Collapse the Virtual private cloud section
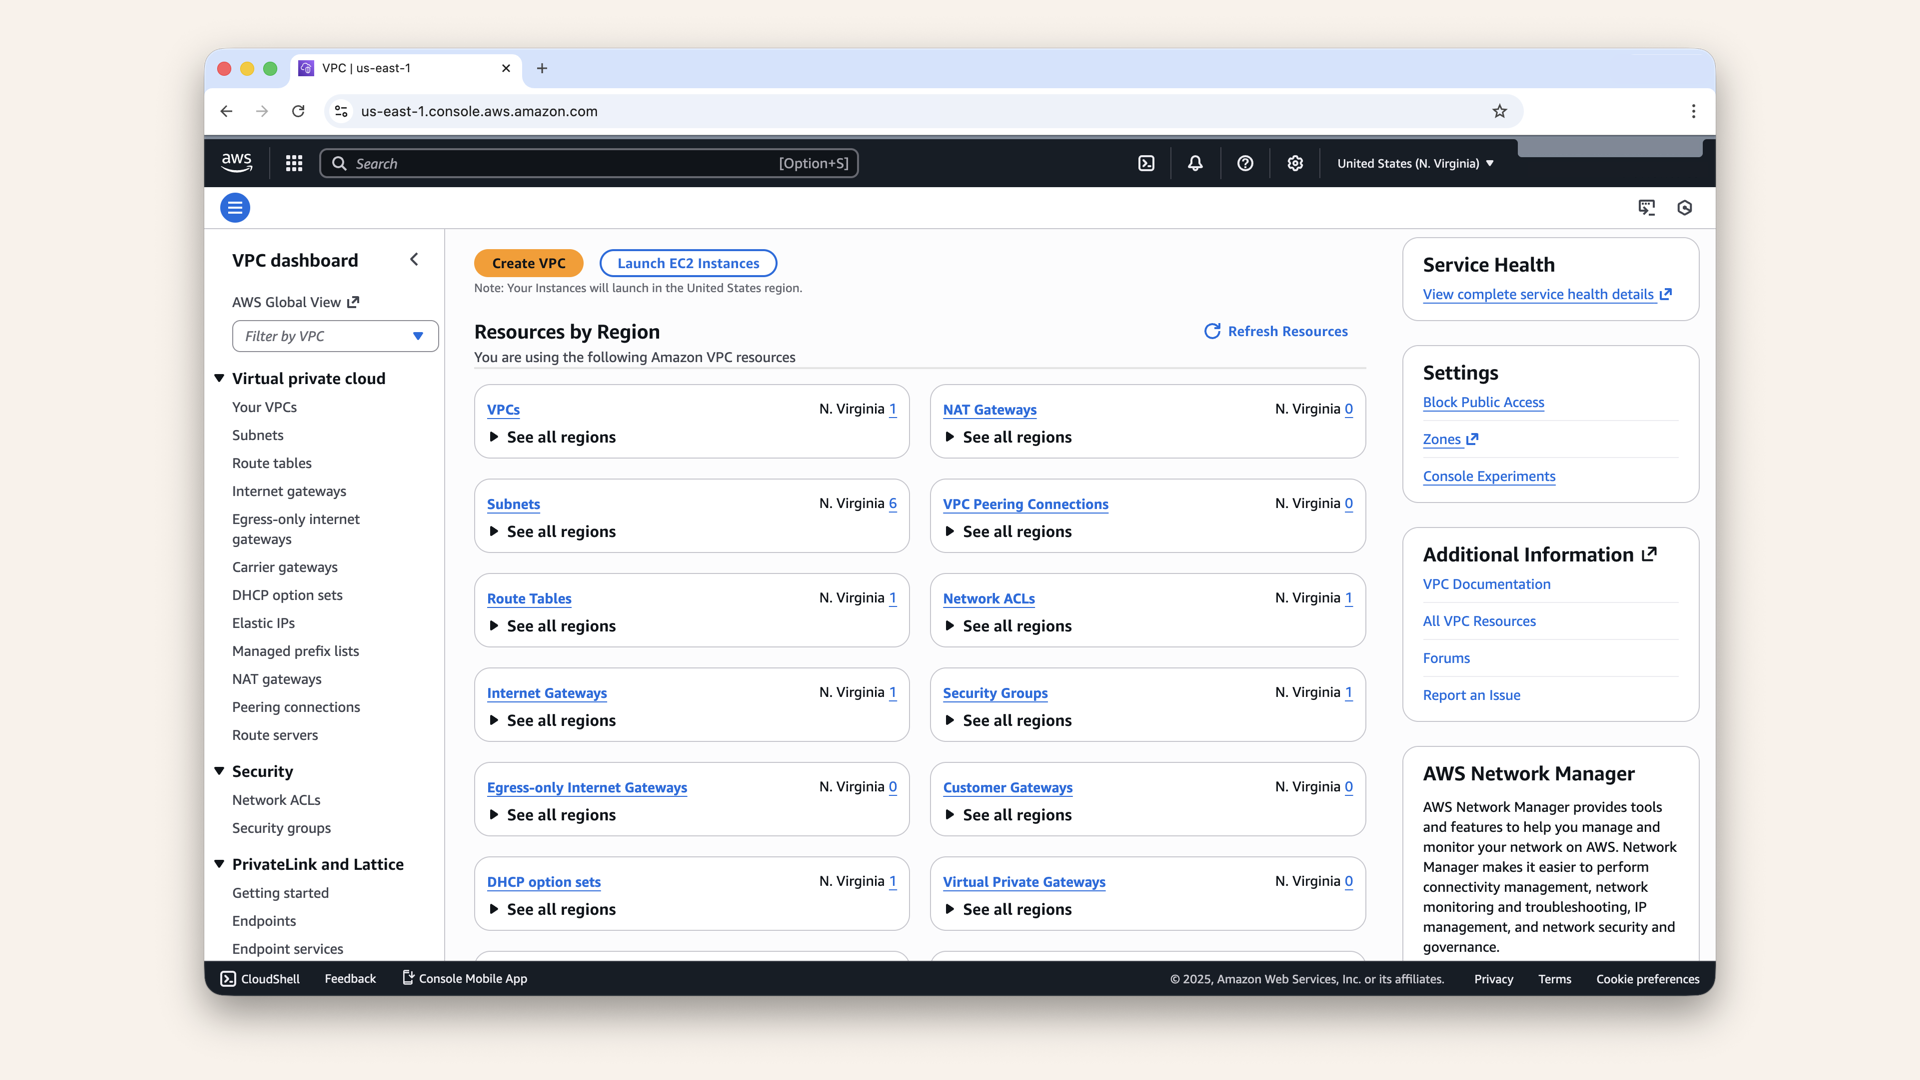The image size is (1920, 1080). [219, 378]
